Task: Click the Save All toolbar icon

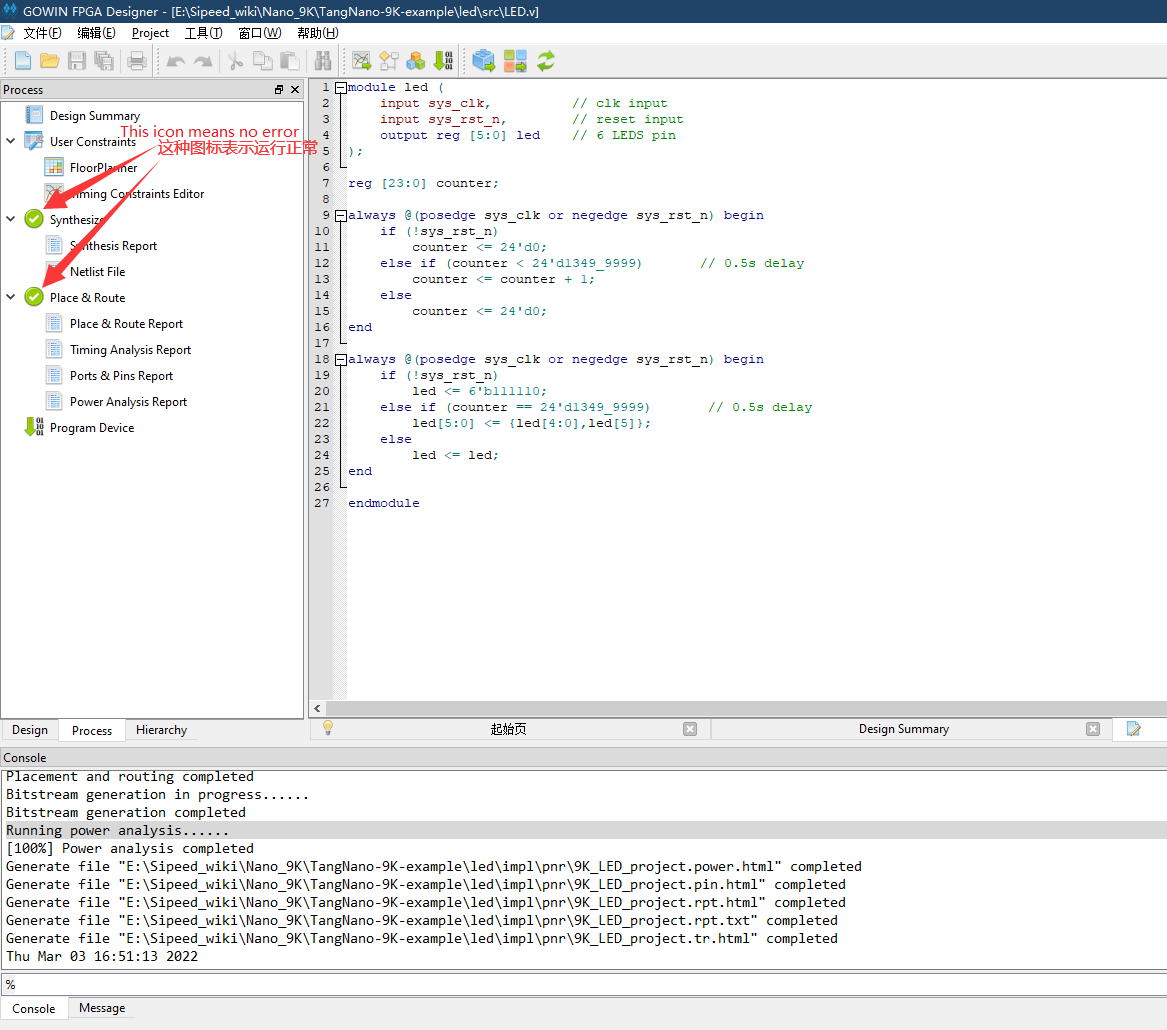Action: tap(104, 61)
